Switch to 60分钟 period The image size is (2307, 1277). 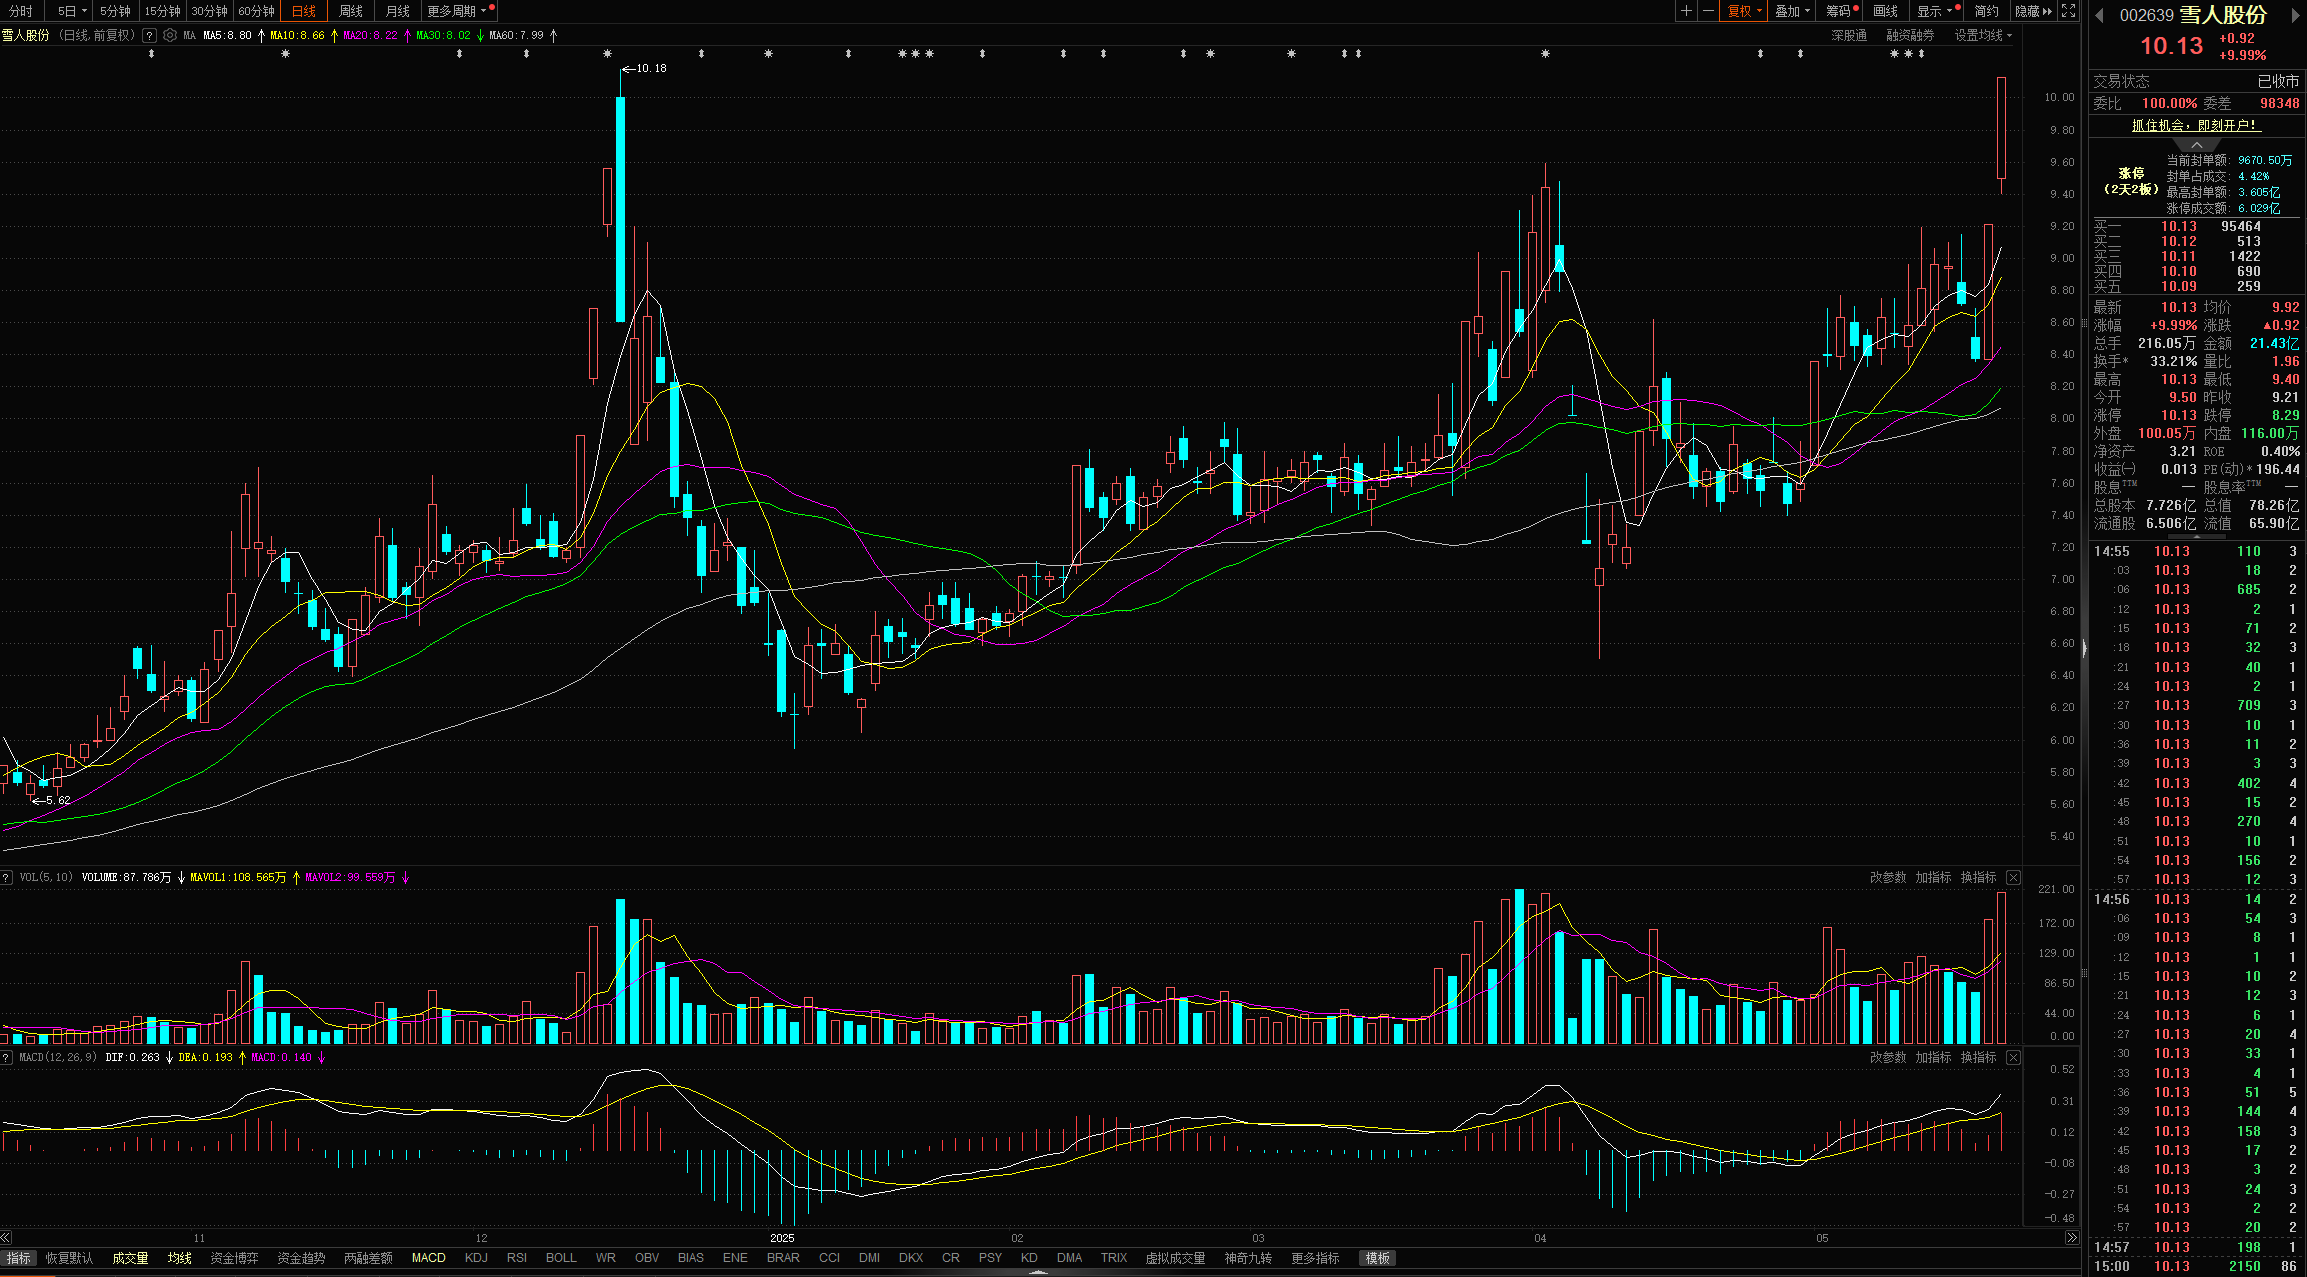pyautogui.click(x=256, y=11)
